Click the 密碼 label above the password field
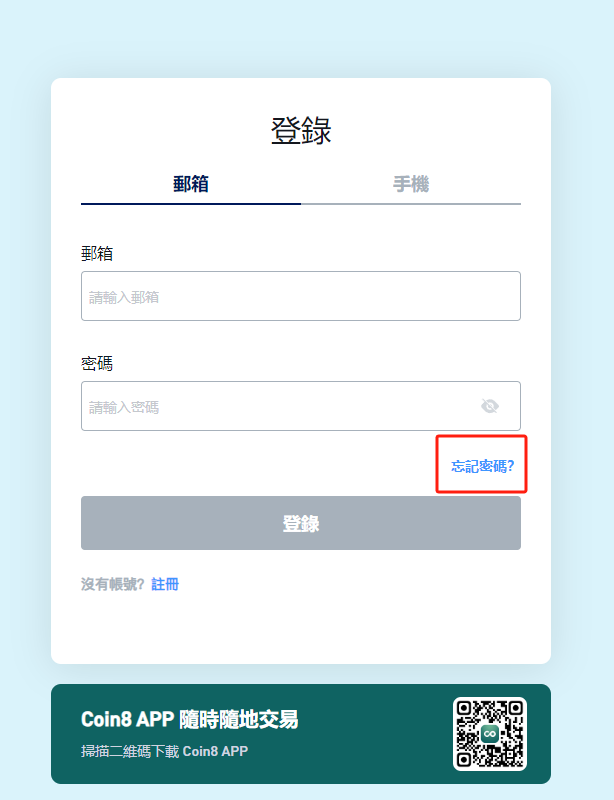 [x=97, y=364]
